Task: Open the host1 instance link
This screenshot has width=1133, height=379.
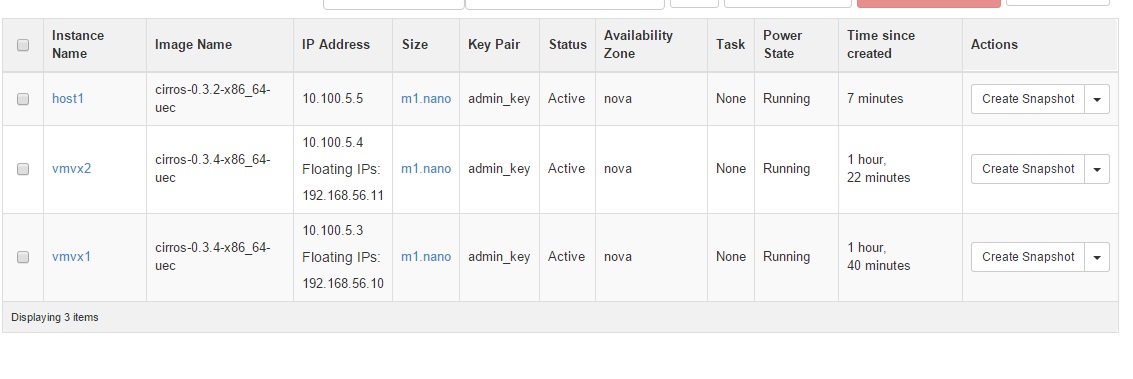Action: [68, 99]
